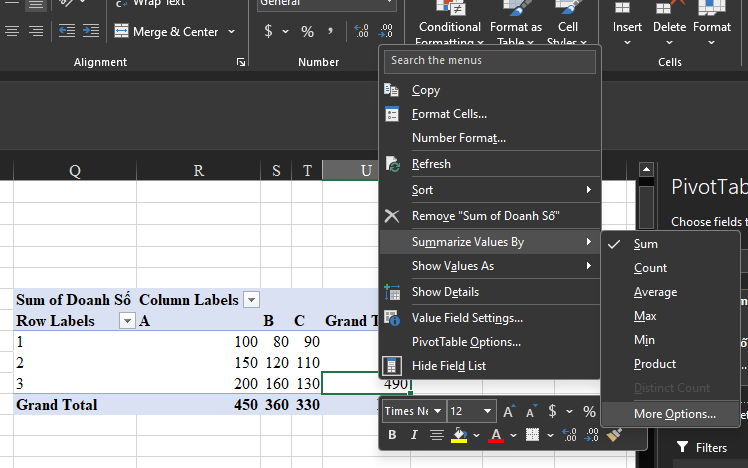The width and height of the screenshot is (748, 468).
Task: Open Row Labels filter dropdown
Action: pos(127,321)
